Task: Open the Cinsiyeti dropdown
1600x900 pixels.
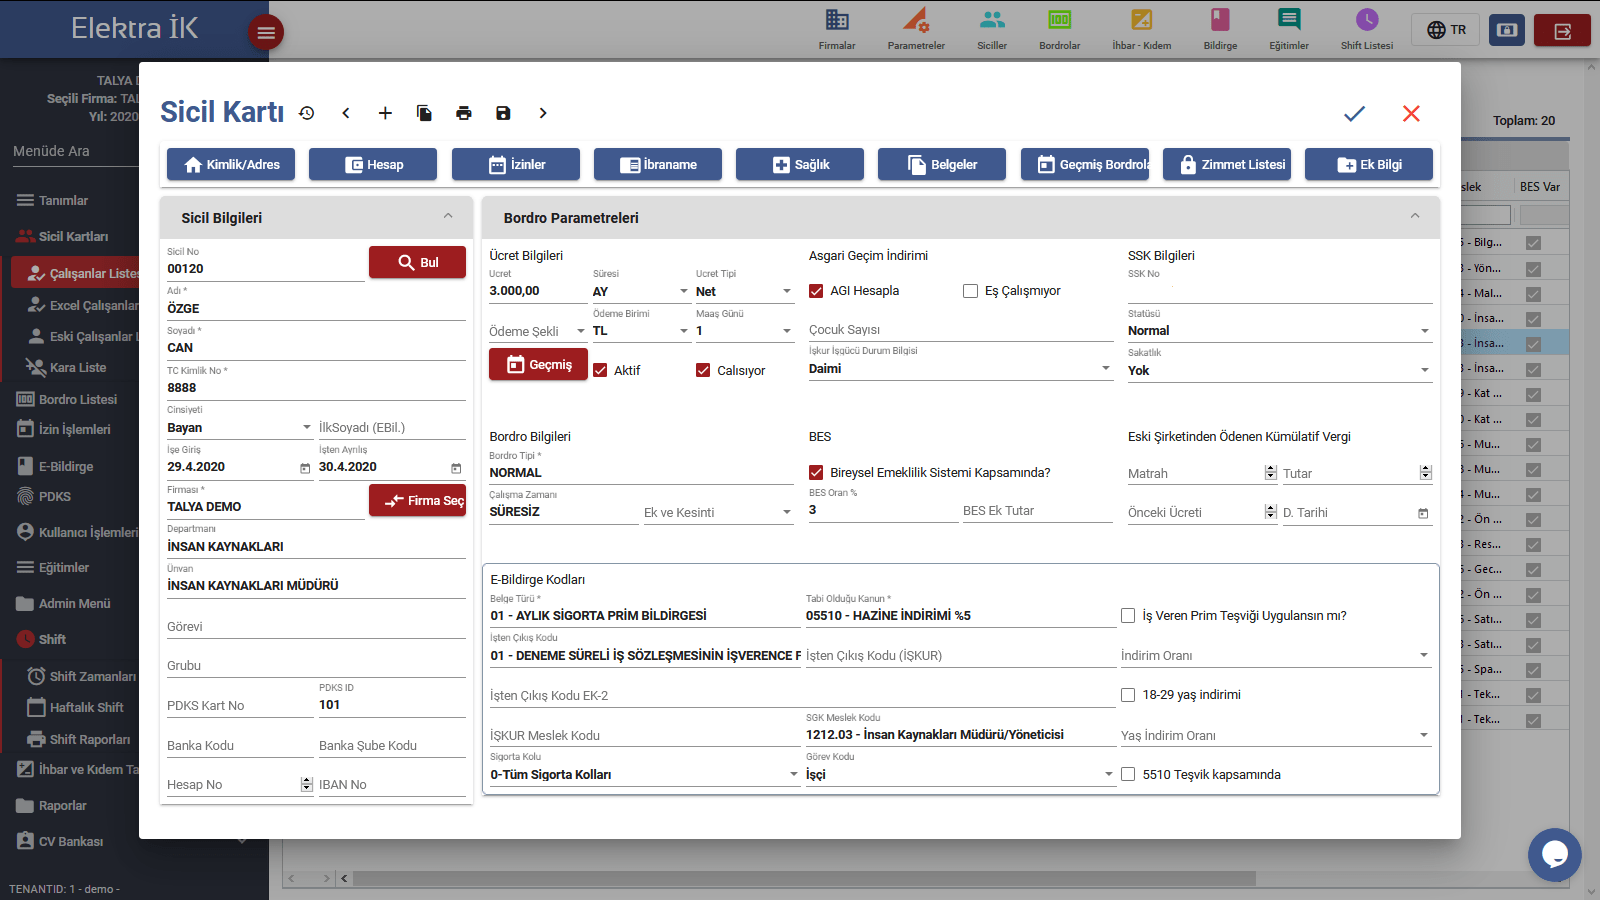Action: [240, 428]
